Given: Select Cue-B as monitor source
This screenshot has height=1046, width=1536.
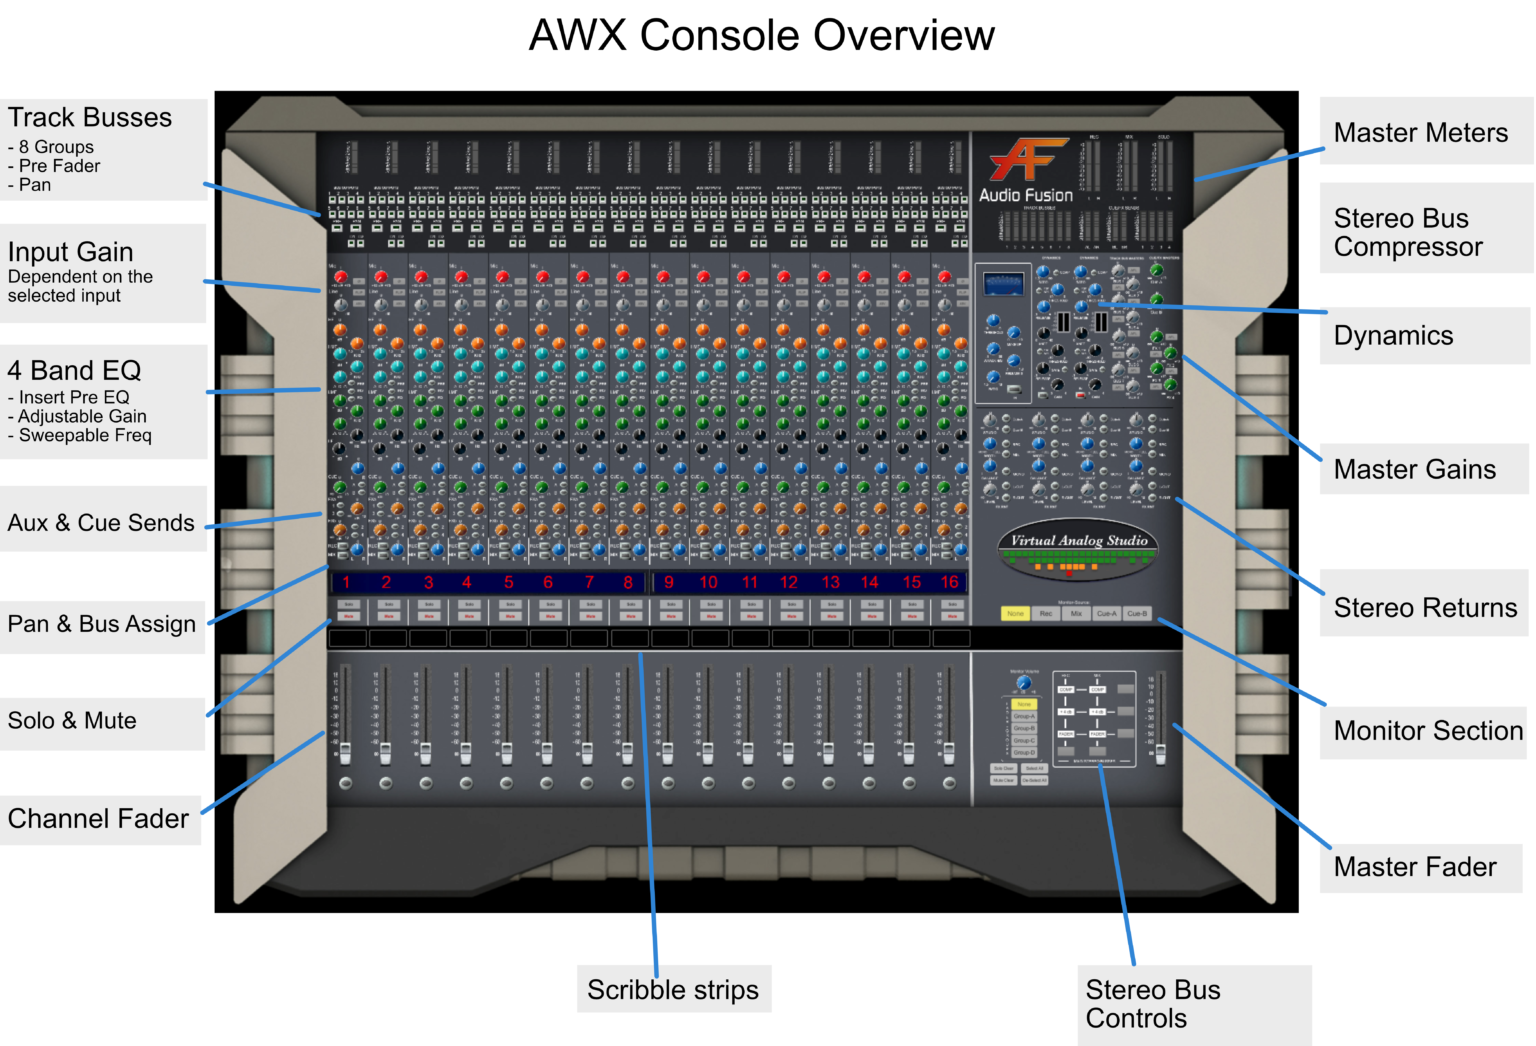Looking at the screenshot, I should [x=1137, y=613].
